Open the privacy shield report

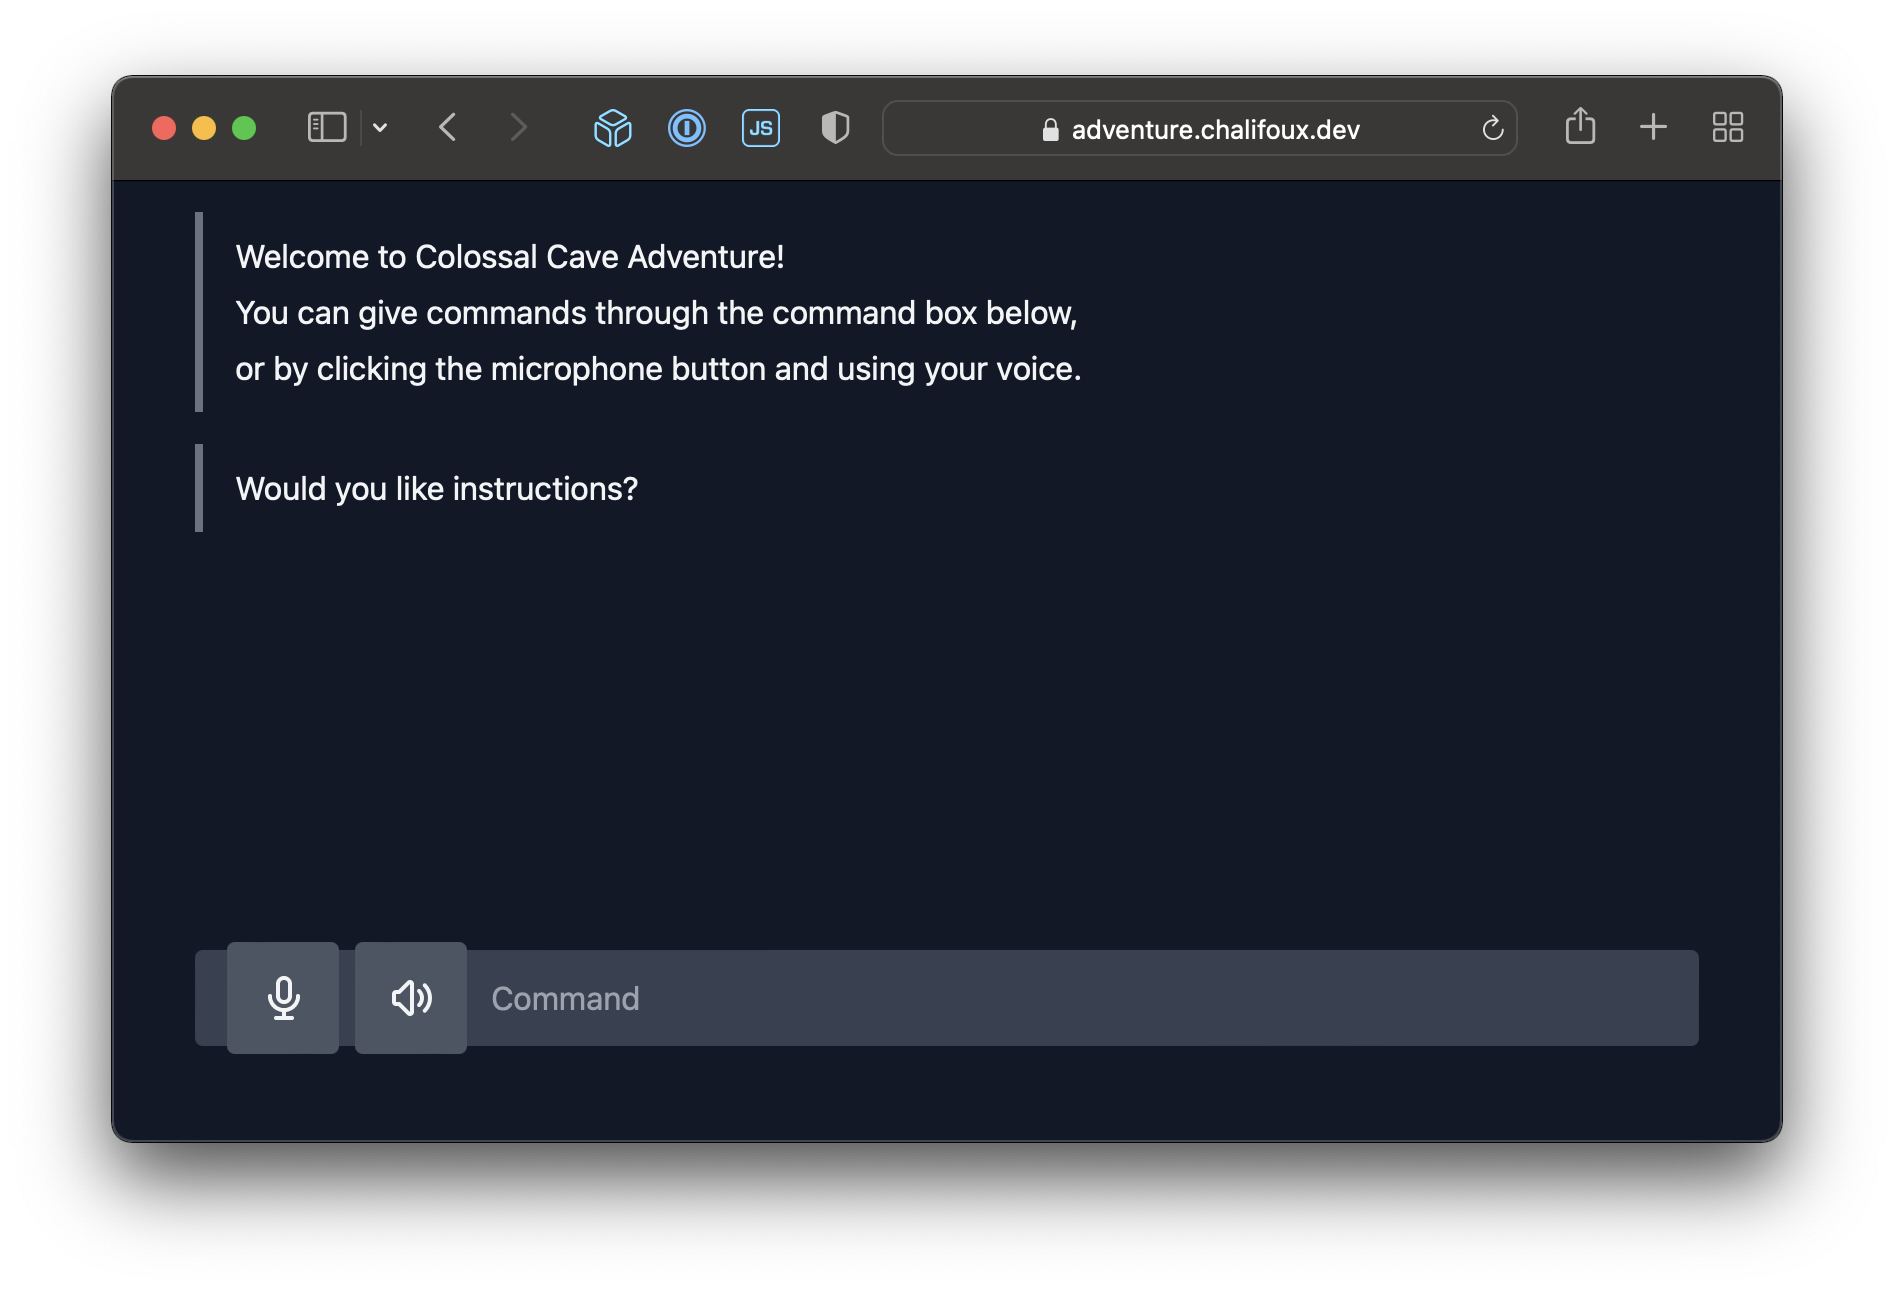click(835, 128)
